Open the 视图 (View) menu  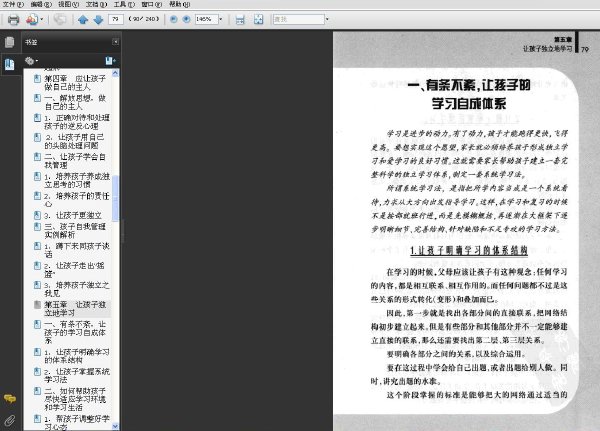click(x=68, y=4)
